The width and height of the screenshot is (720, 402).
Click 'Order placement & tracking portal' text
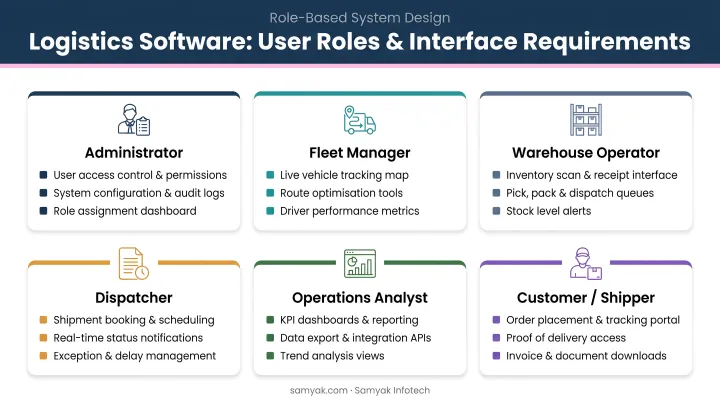point(593,320)
